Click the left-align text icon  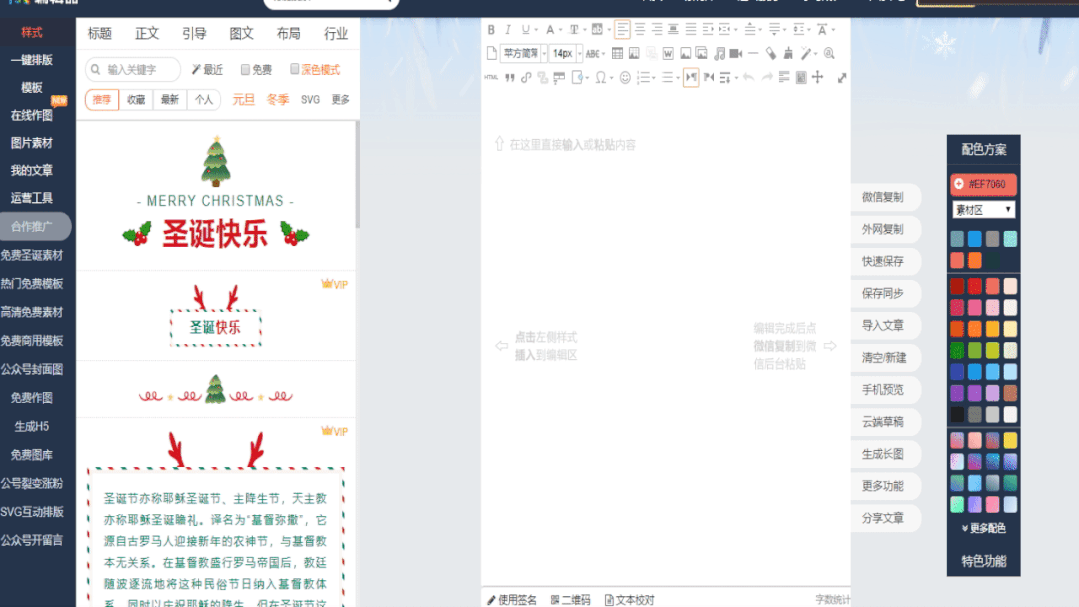[622, 29]
